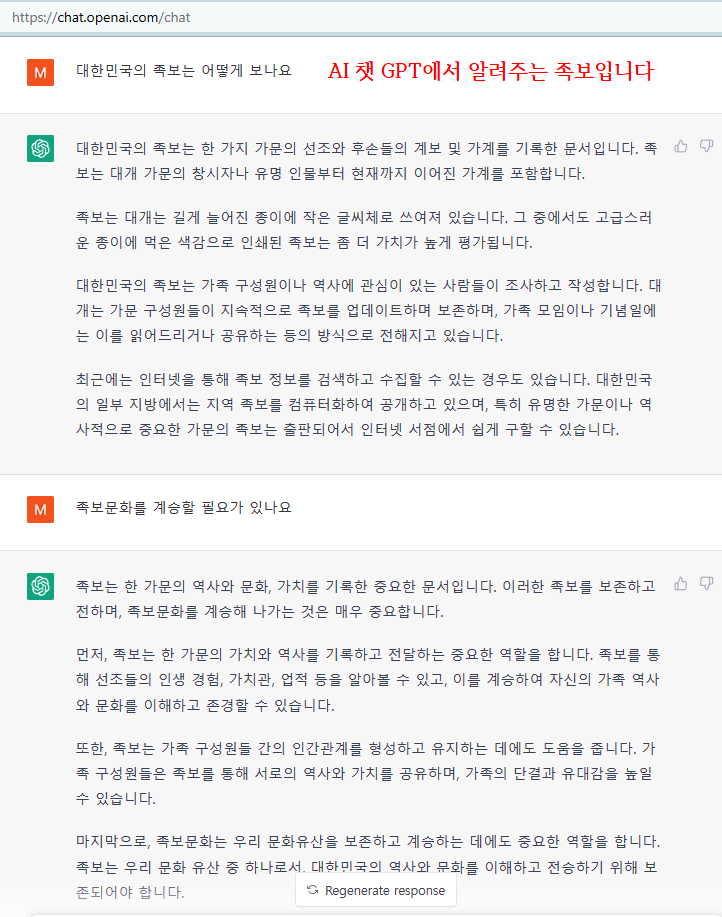722x917 pixels.
Task: Click the question '족보문화를 계승할 필요가 있나요'
Action: (184, 508)
